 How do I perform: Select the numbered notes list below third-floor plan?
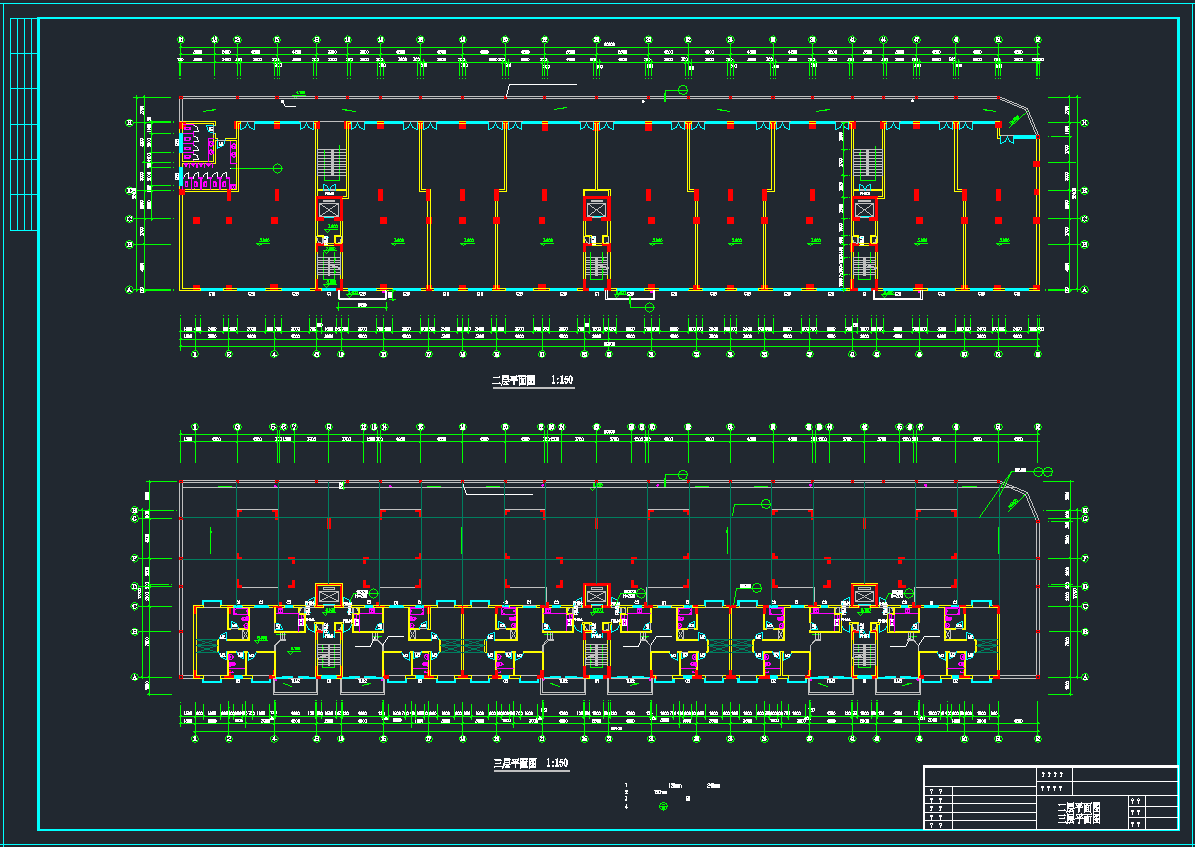coord(627,796)
